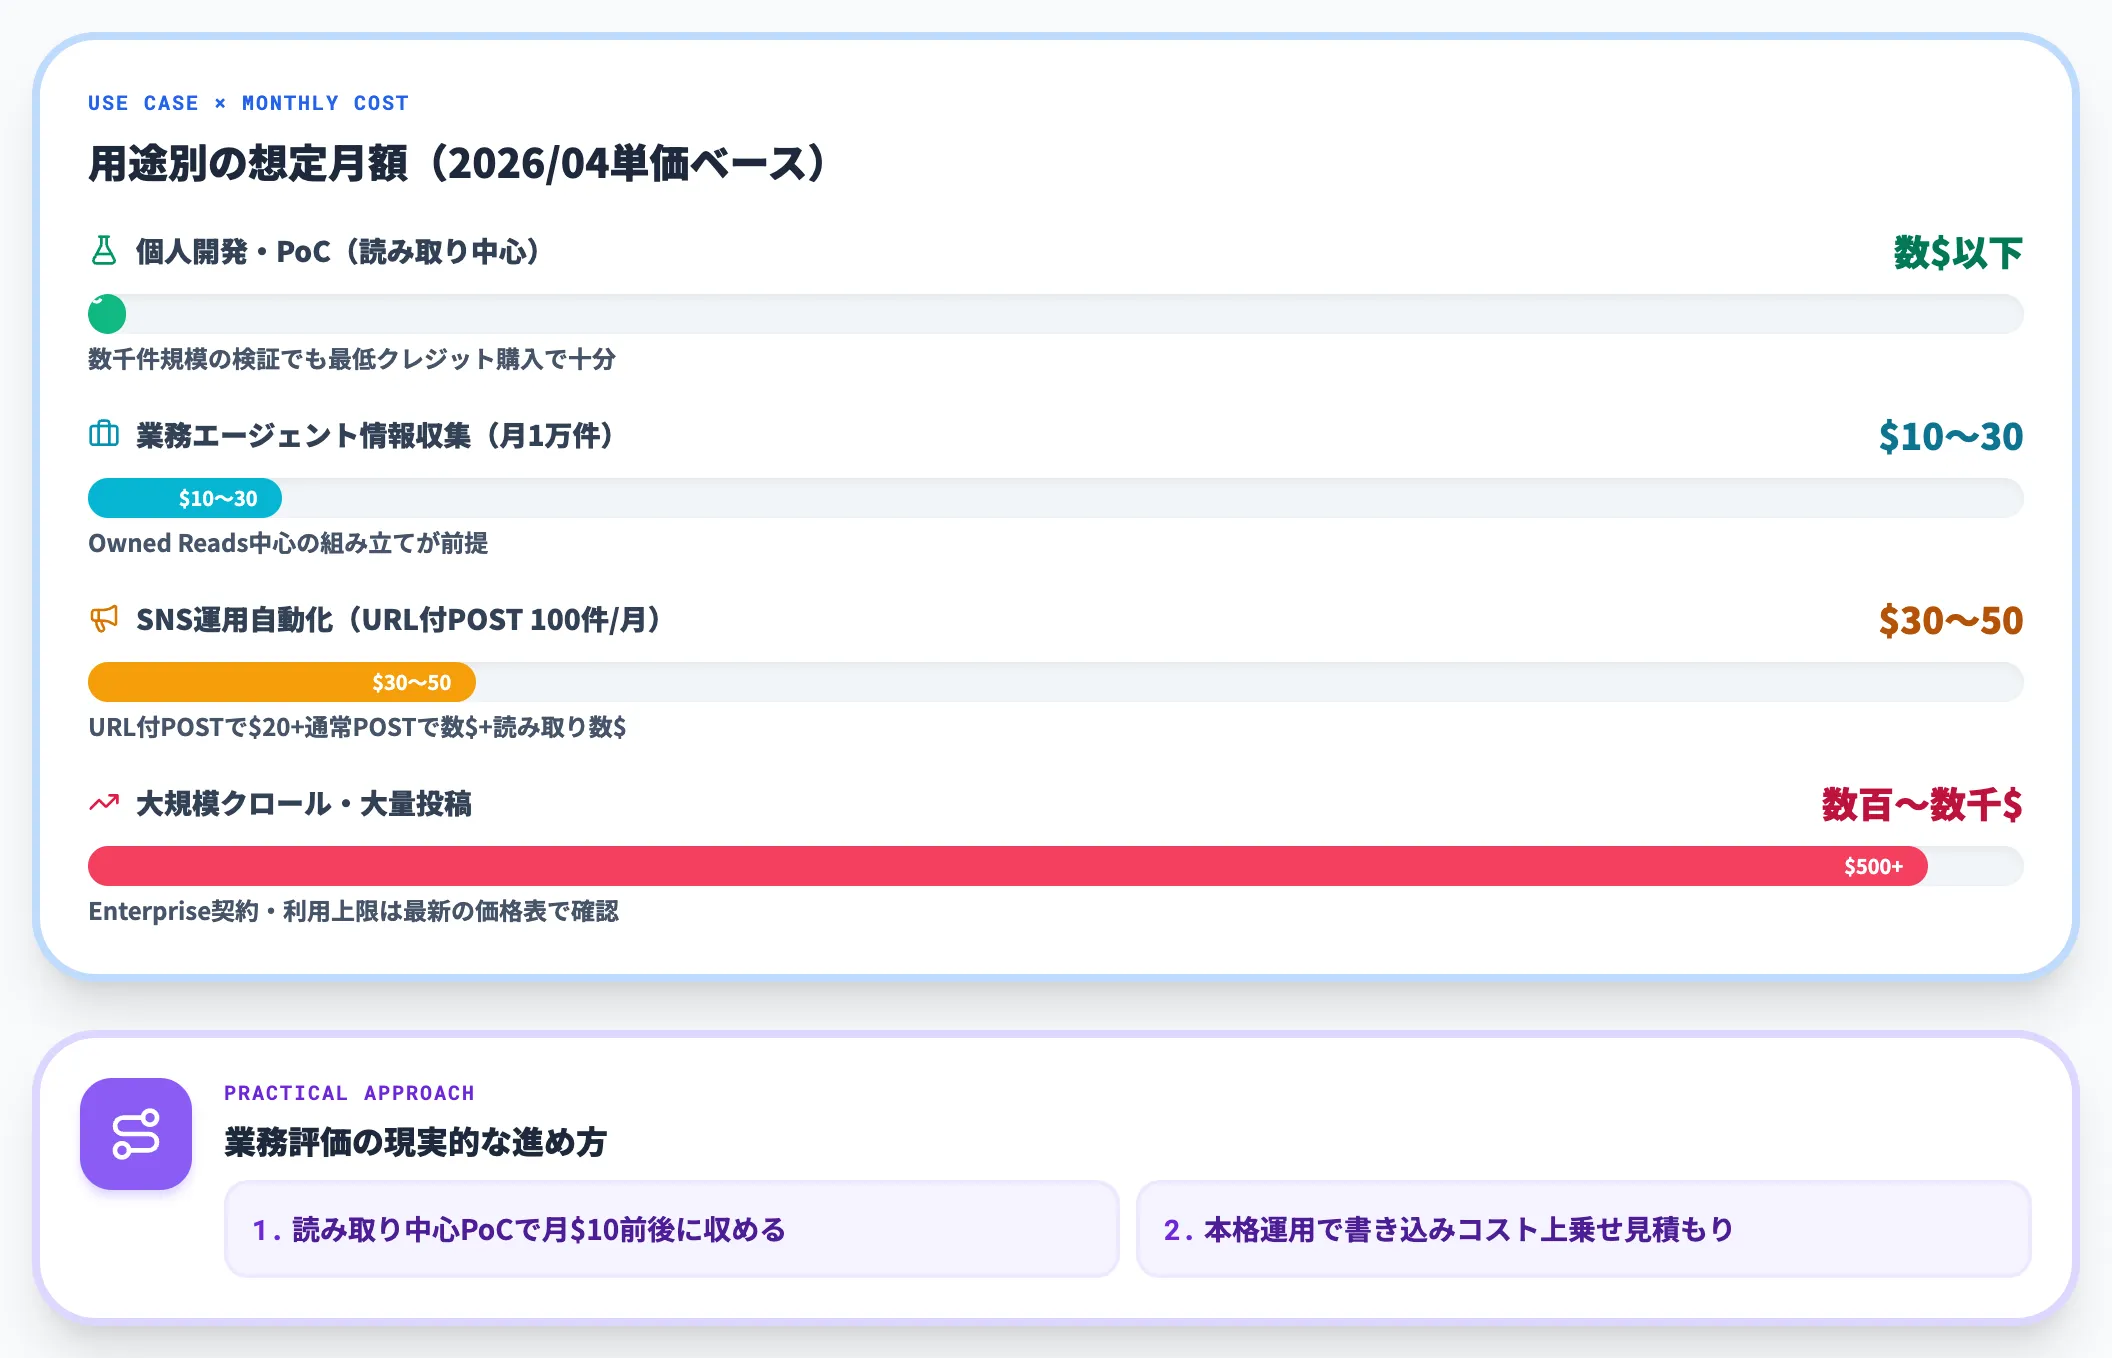Click the 個人開発・PoC（読み取り中心） title

pos(338,252)
